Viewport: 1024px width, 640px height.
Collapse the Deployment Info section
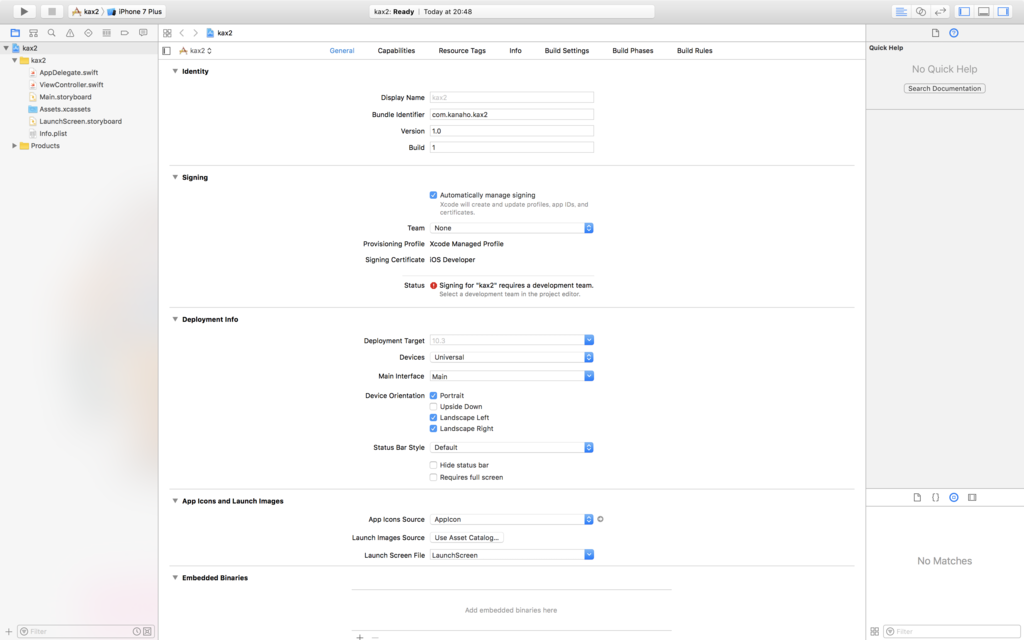(x=175, y=319)
